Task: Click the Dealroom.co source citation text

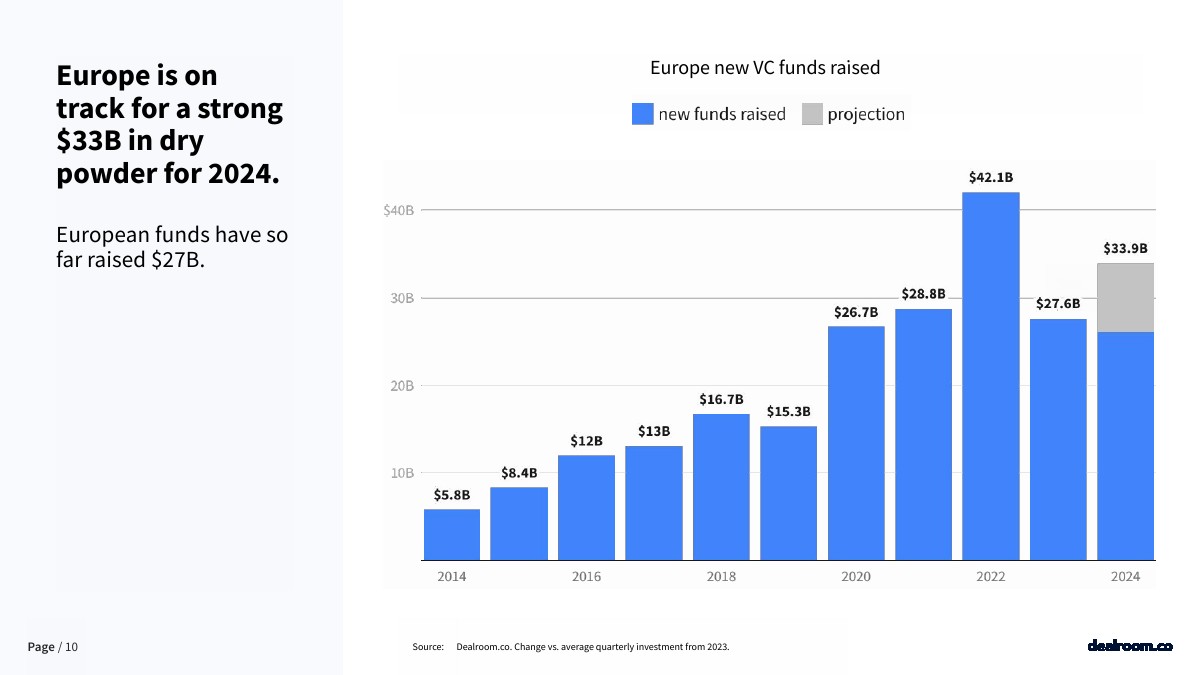Action: click(x=592, y=647)
